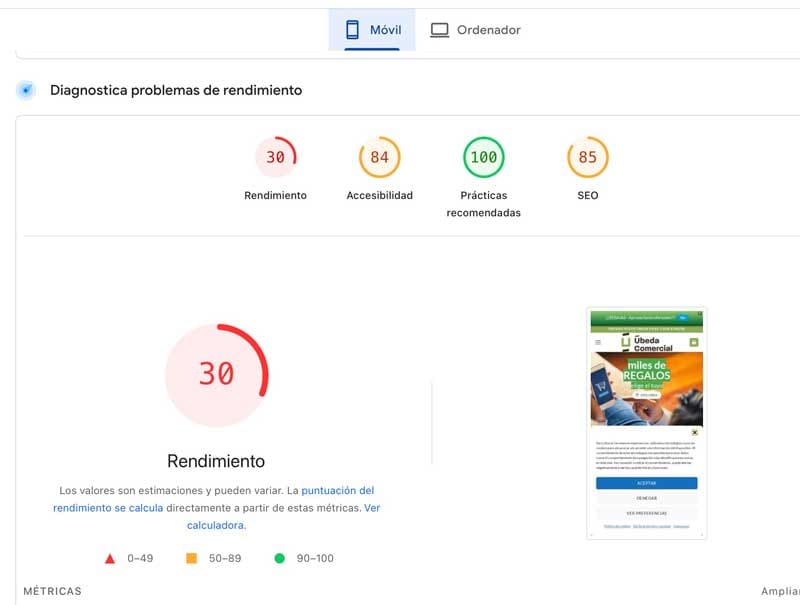Click the red triangle 0–49 legend marker

tap(110, 559)
